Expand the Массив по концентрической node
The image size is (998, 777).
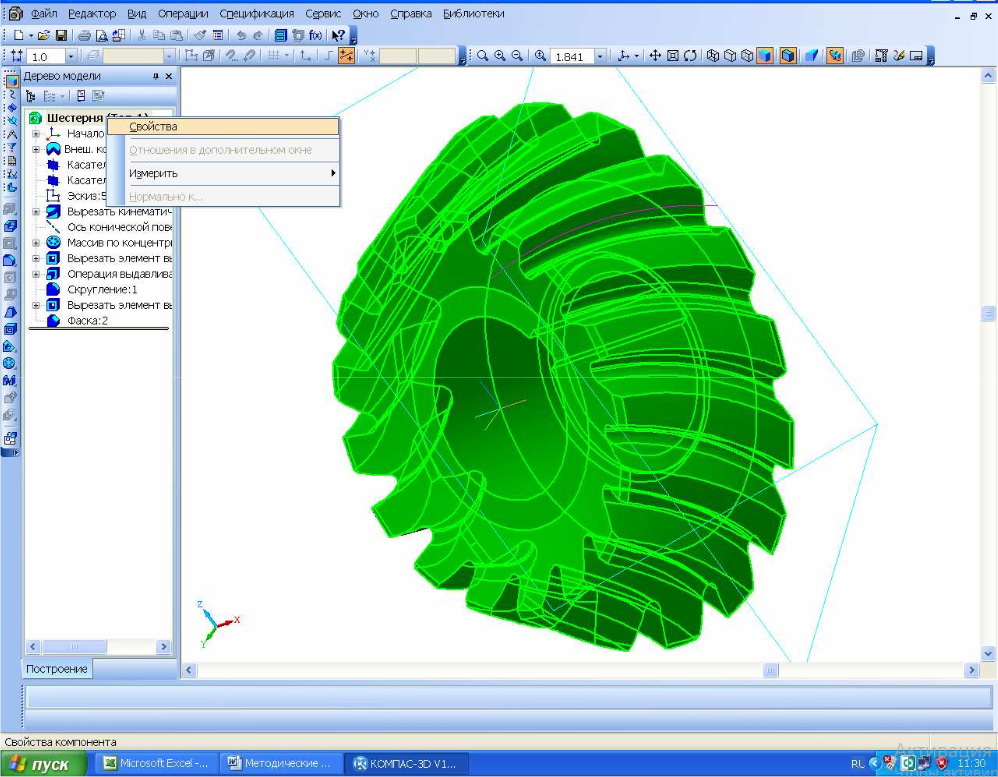pyautogui.click(x=36, y=243)
